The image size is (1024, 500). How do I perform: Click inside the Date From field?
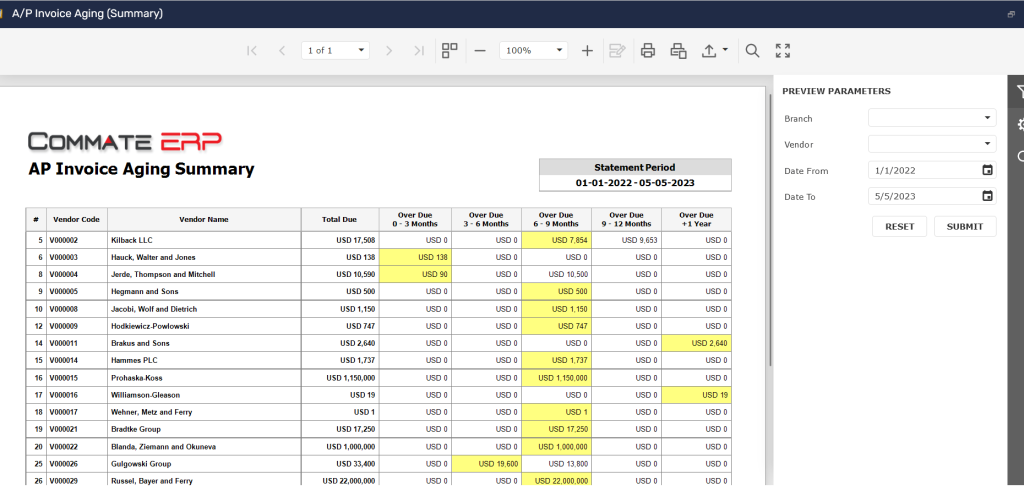point(920,170)
